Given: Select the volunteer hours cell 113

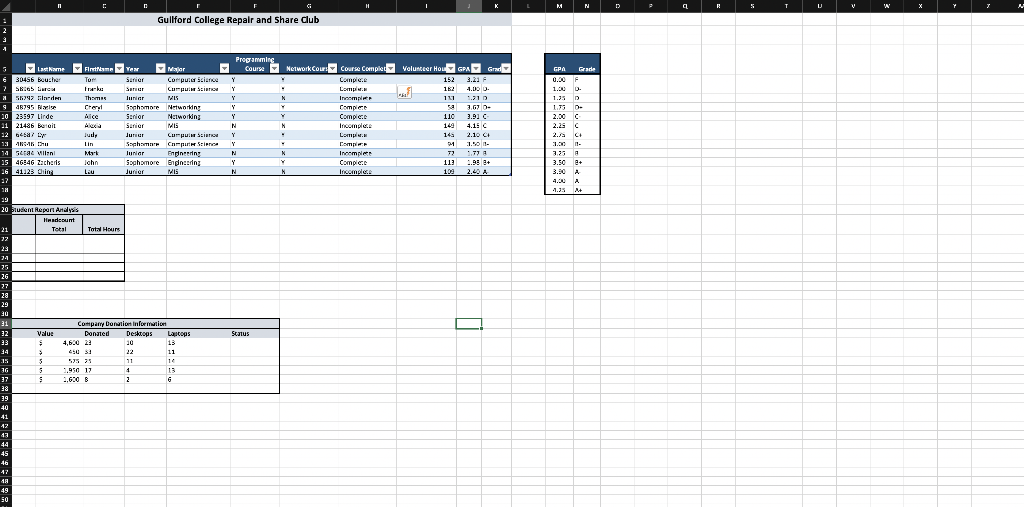Looking at the screenshot, I should 426,162.
